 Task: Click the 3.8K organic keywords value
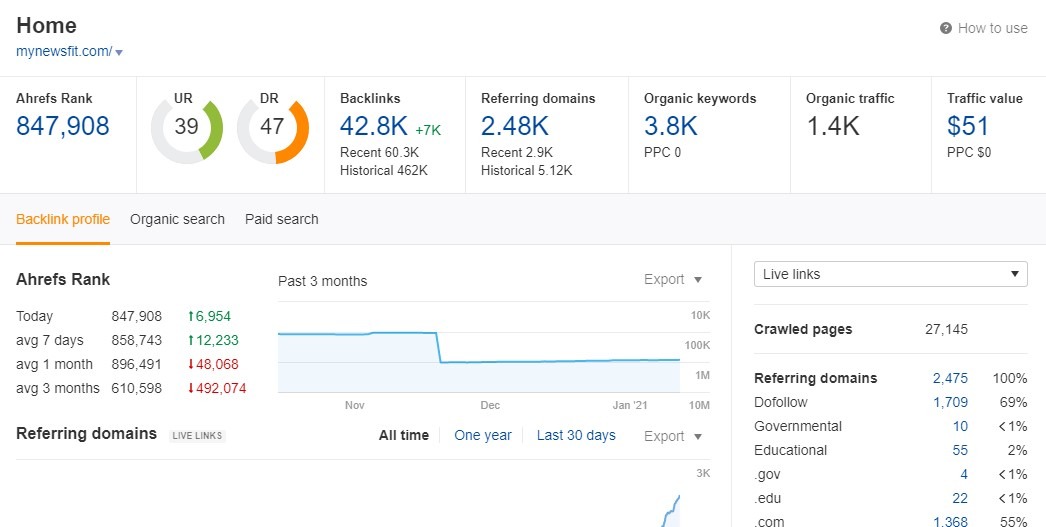click(x=670, y=126)
